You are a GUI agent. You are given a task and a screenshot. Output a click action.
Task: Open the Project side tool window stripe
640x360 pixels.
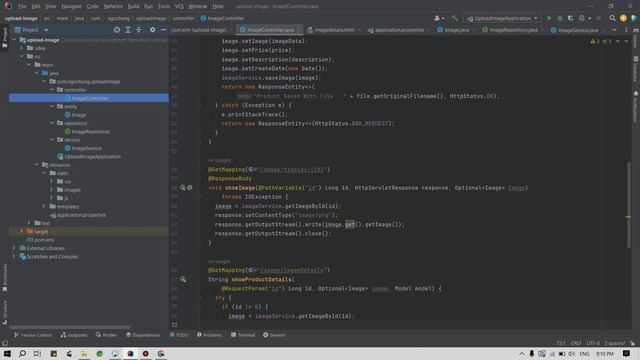click(x=4, y=37)
